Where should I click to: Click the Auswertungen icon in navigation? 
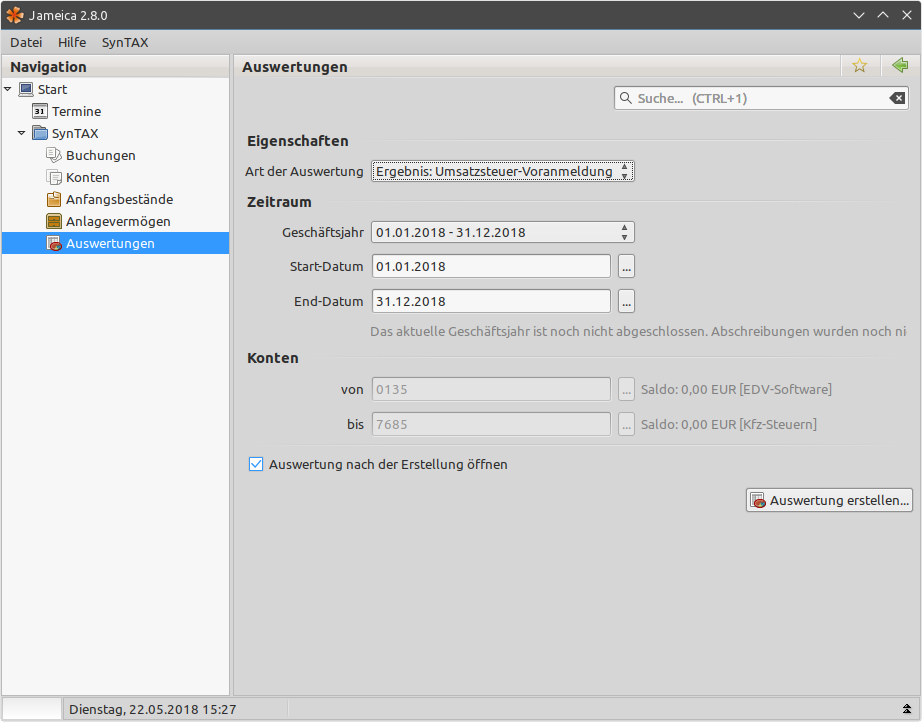[54, 243]
